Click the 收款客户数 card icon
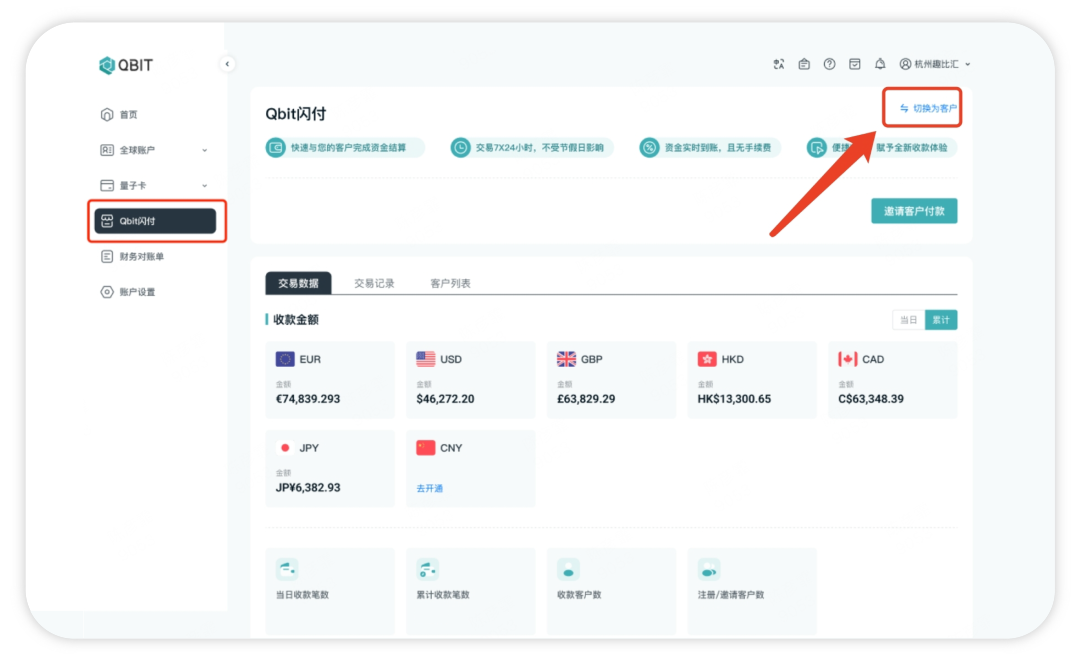1080x662 pixels. pos(568,569)
